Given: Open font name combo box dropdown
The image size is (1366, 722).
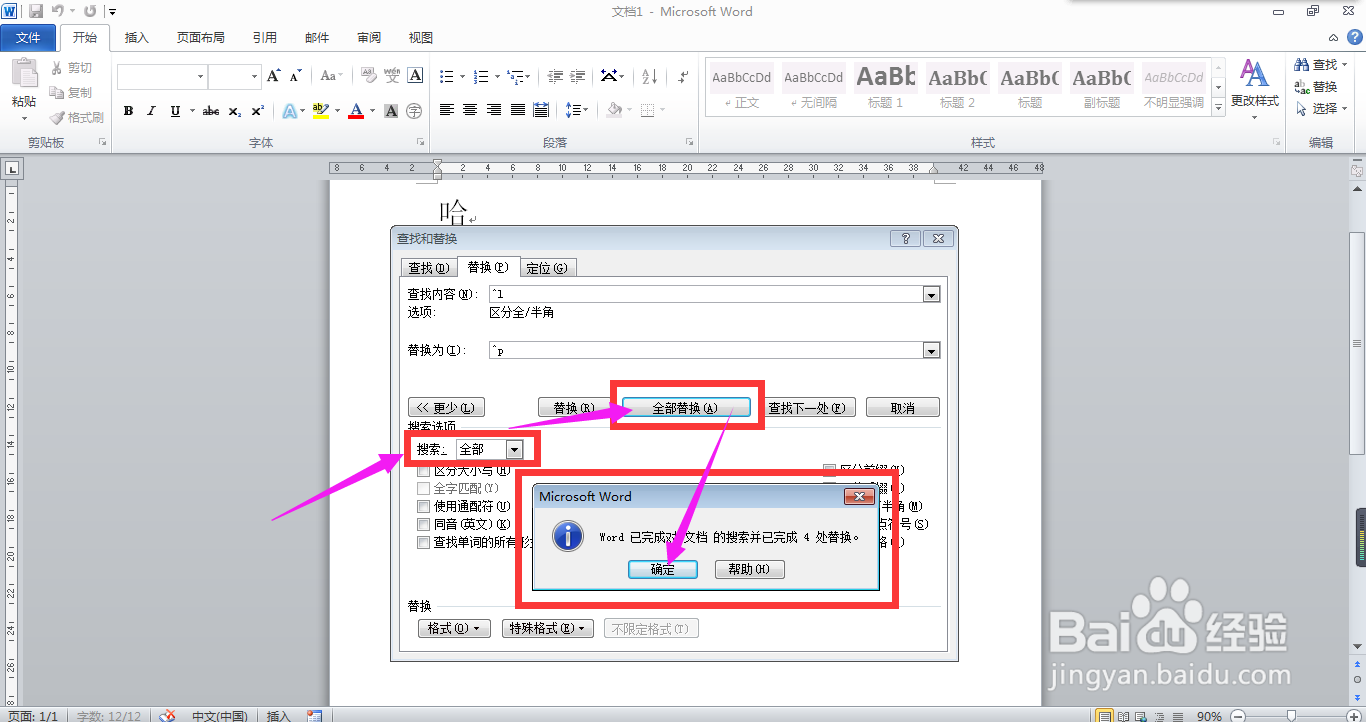Looking at the screenshot, I should click(x=200, y=76).
